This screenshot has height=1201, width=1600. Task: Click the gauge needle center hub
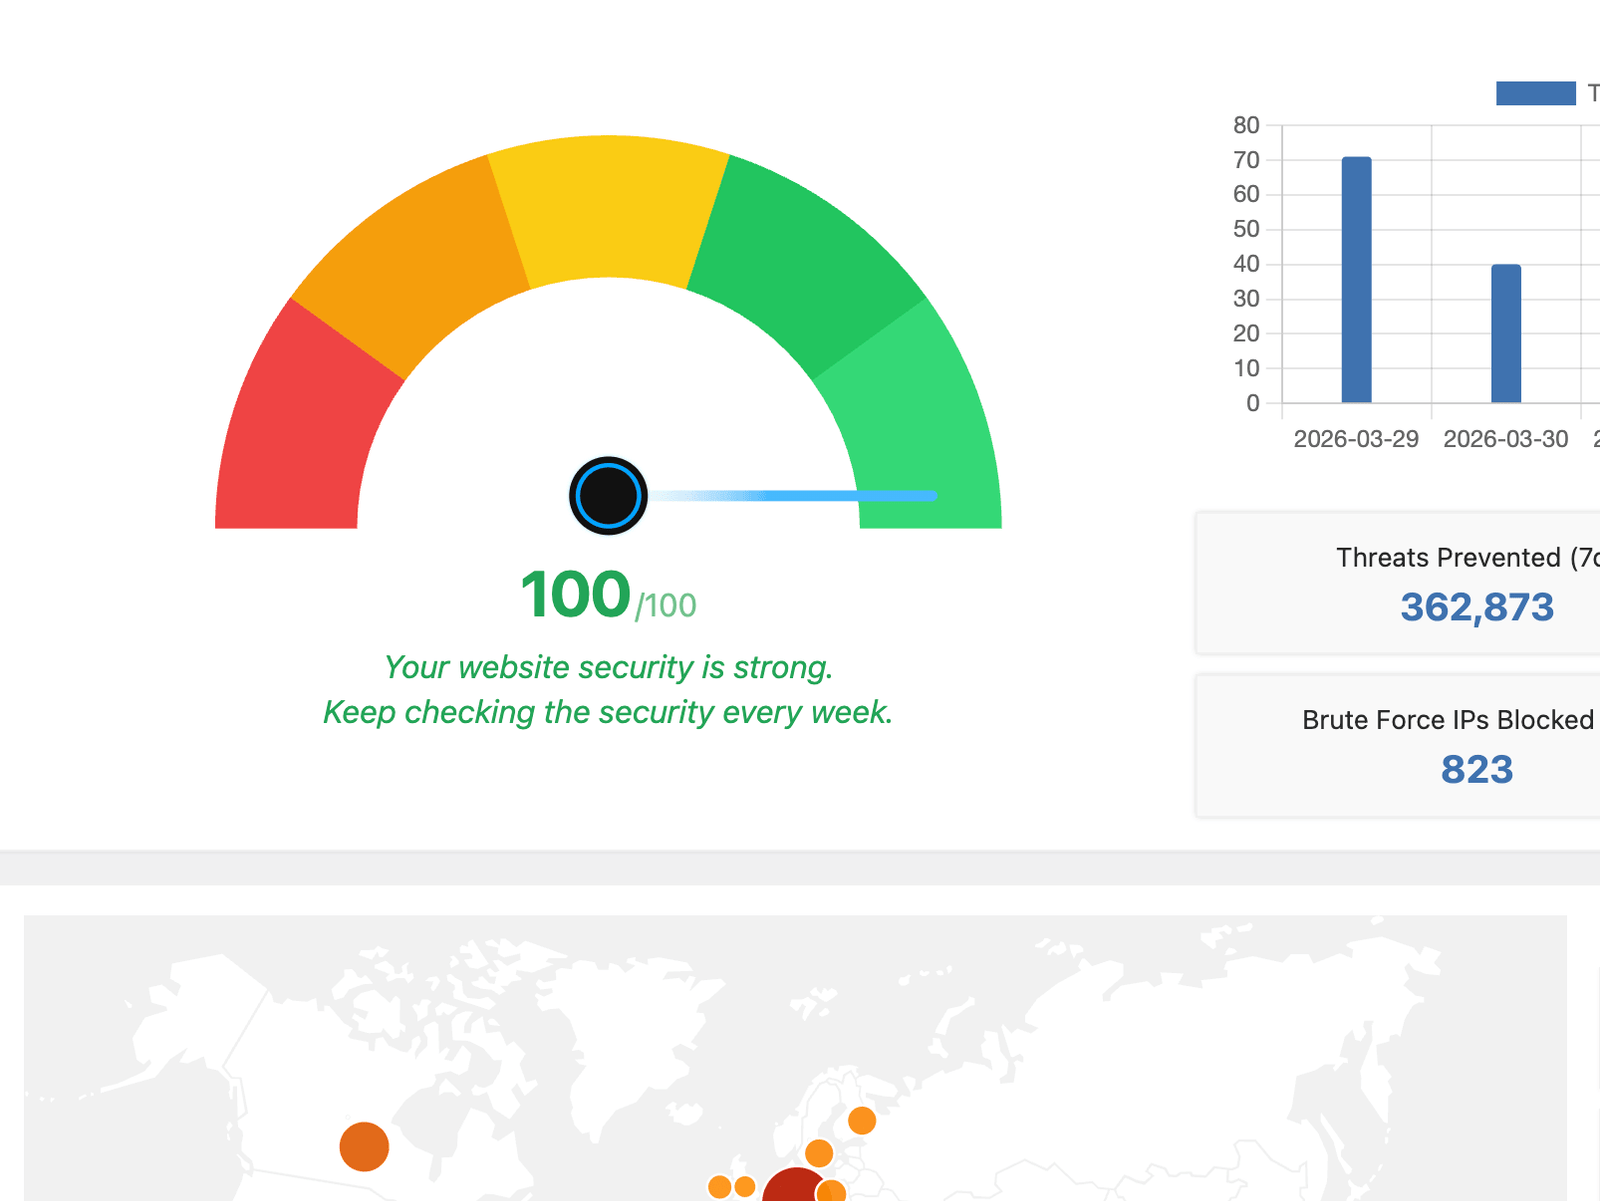tap(608, 495)
